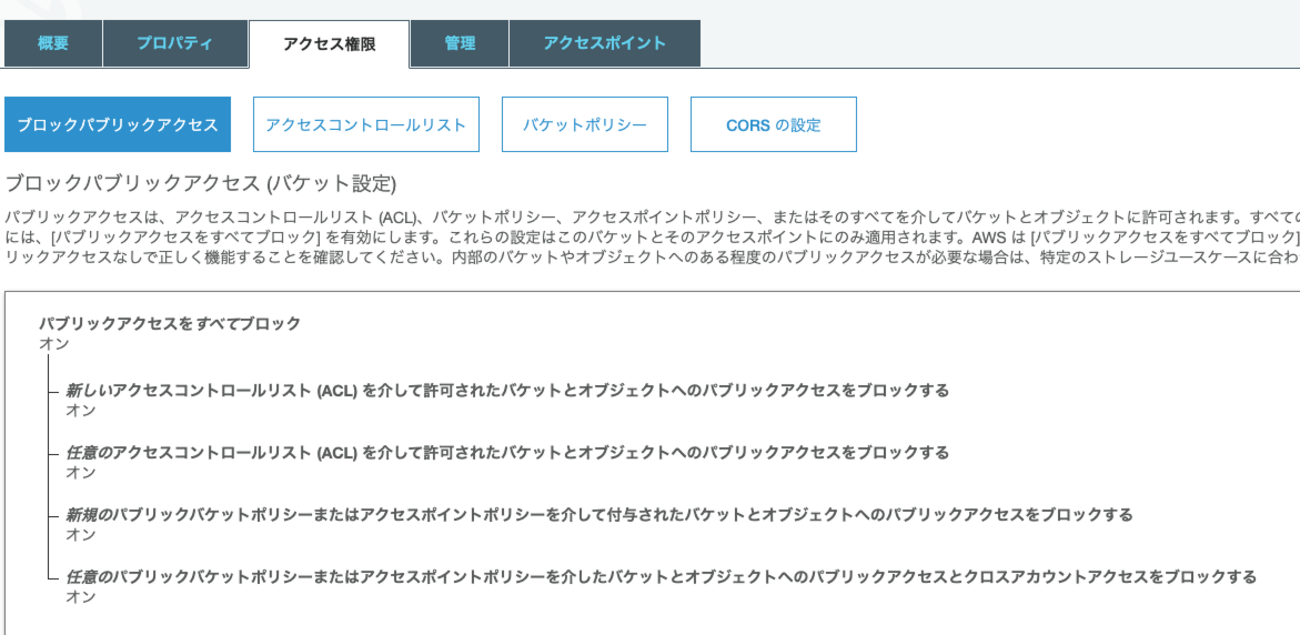
Task: Click オン status under 任意のアクセスコントロールリスト row
Action: [x=81, y=473]
